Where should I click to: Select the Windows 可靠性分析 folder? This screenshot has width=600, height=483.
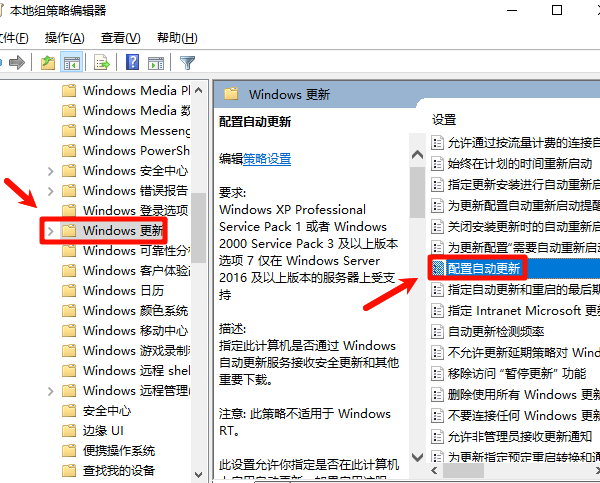point(126,251)
